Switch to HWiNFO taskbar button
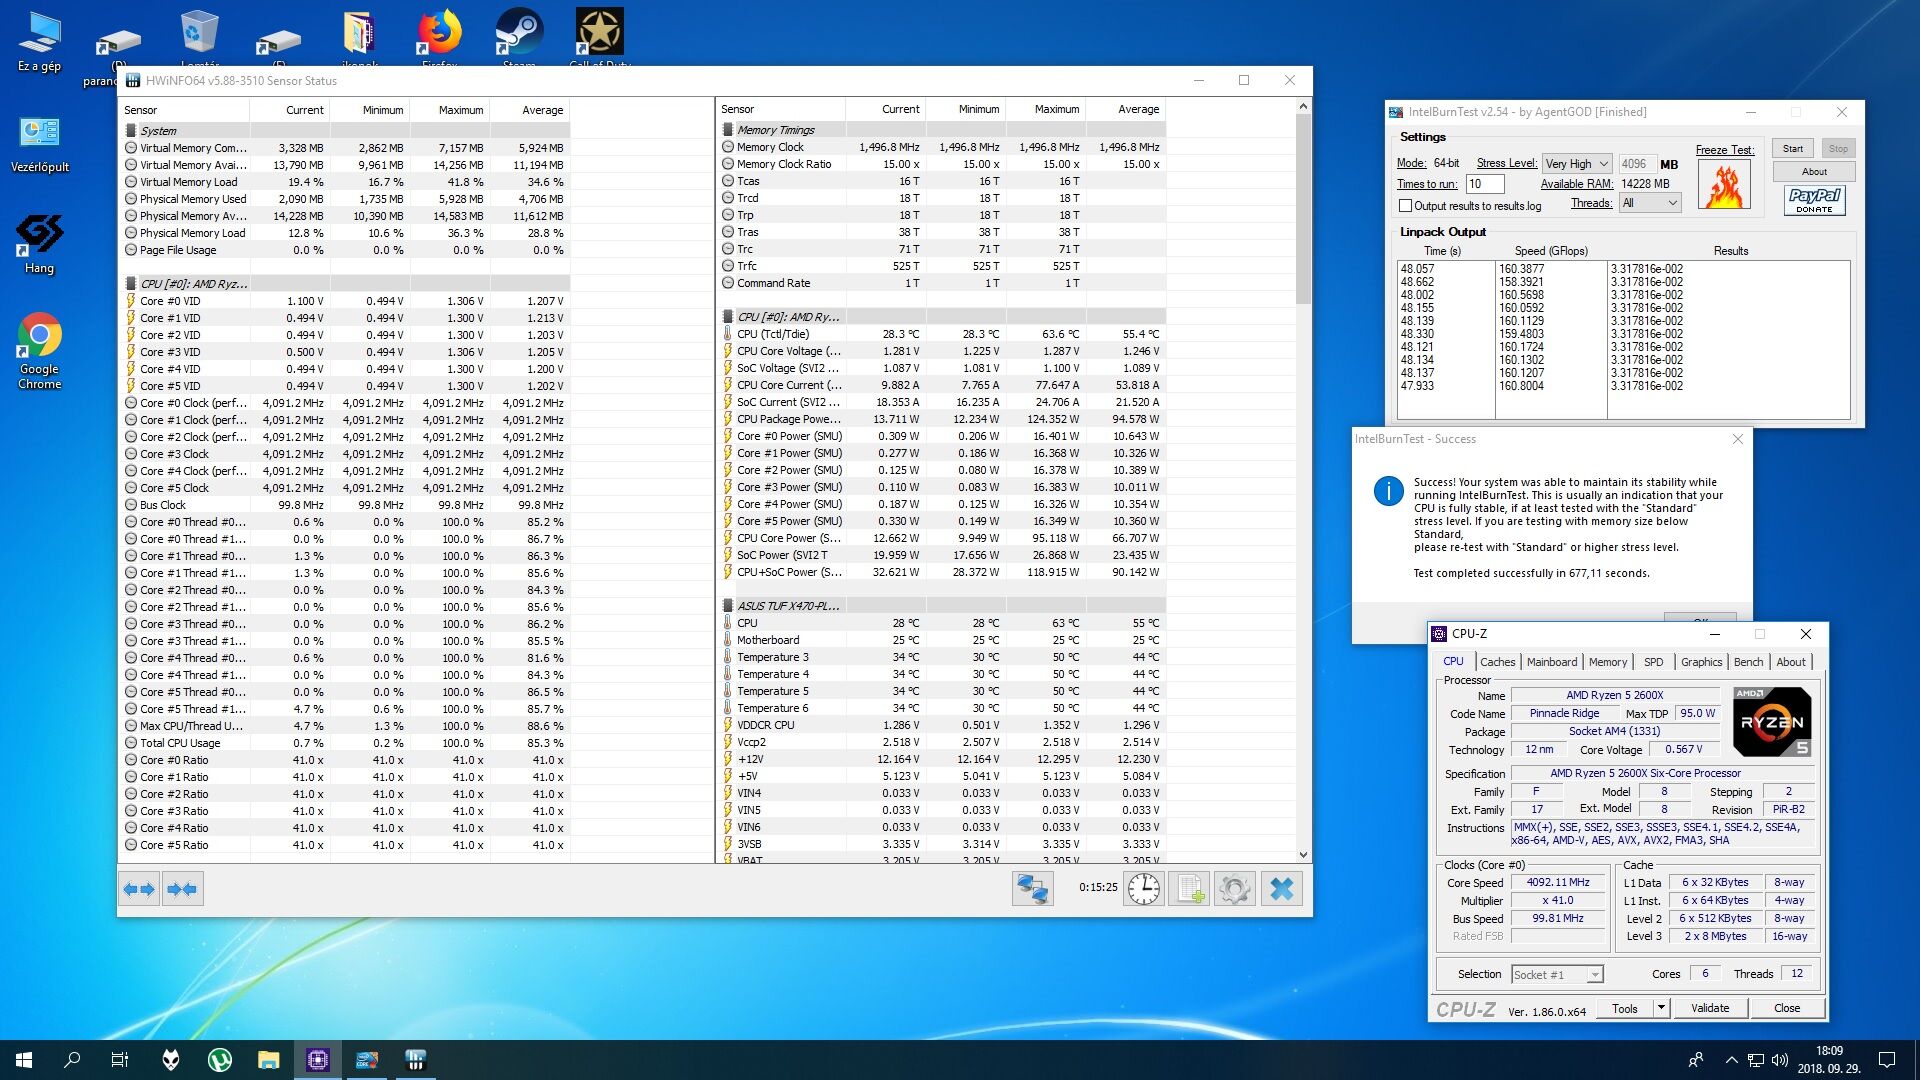 [416, 1060]
